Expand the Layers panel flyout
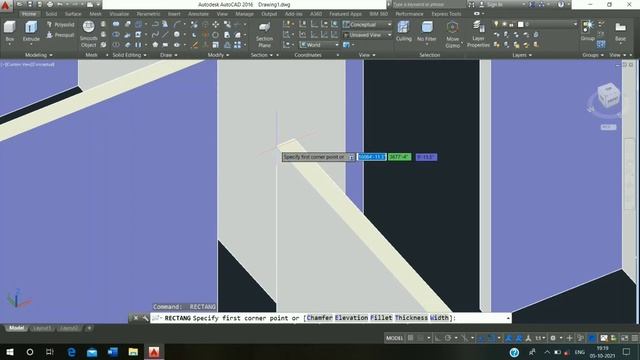The height and width of the screenshot is (360, 640). point(522,55)
